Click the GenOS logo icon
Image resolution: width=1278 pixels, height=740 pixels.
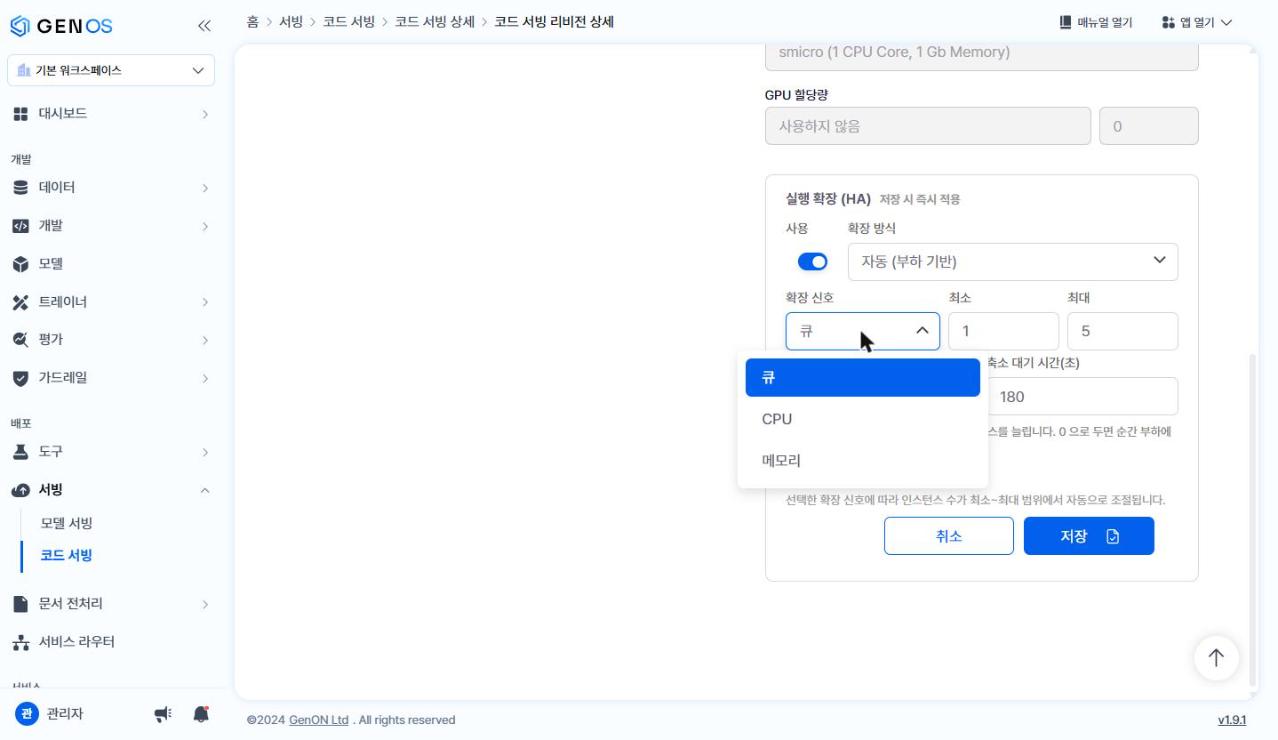pos(20,26)
